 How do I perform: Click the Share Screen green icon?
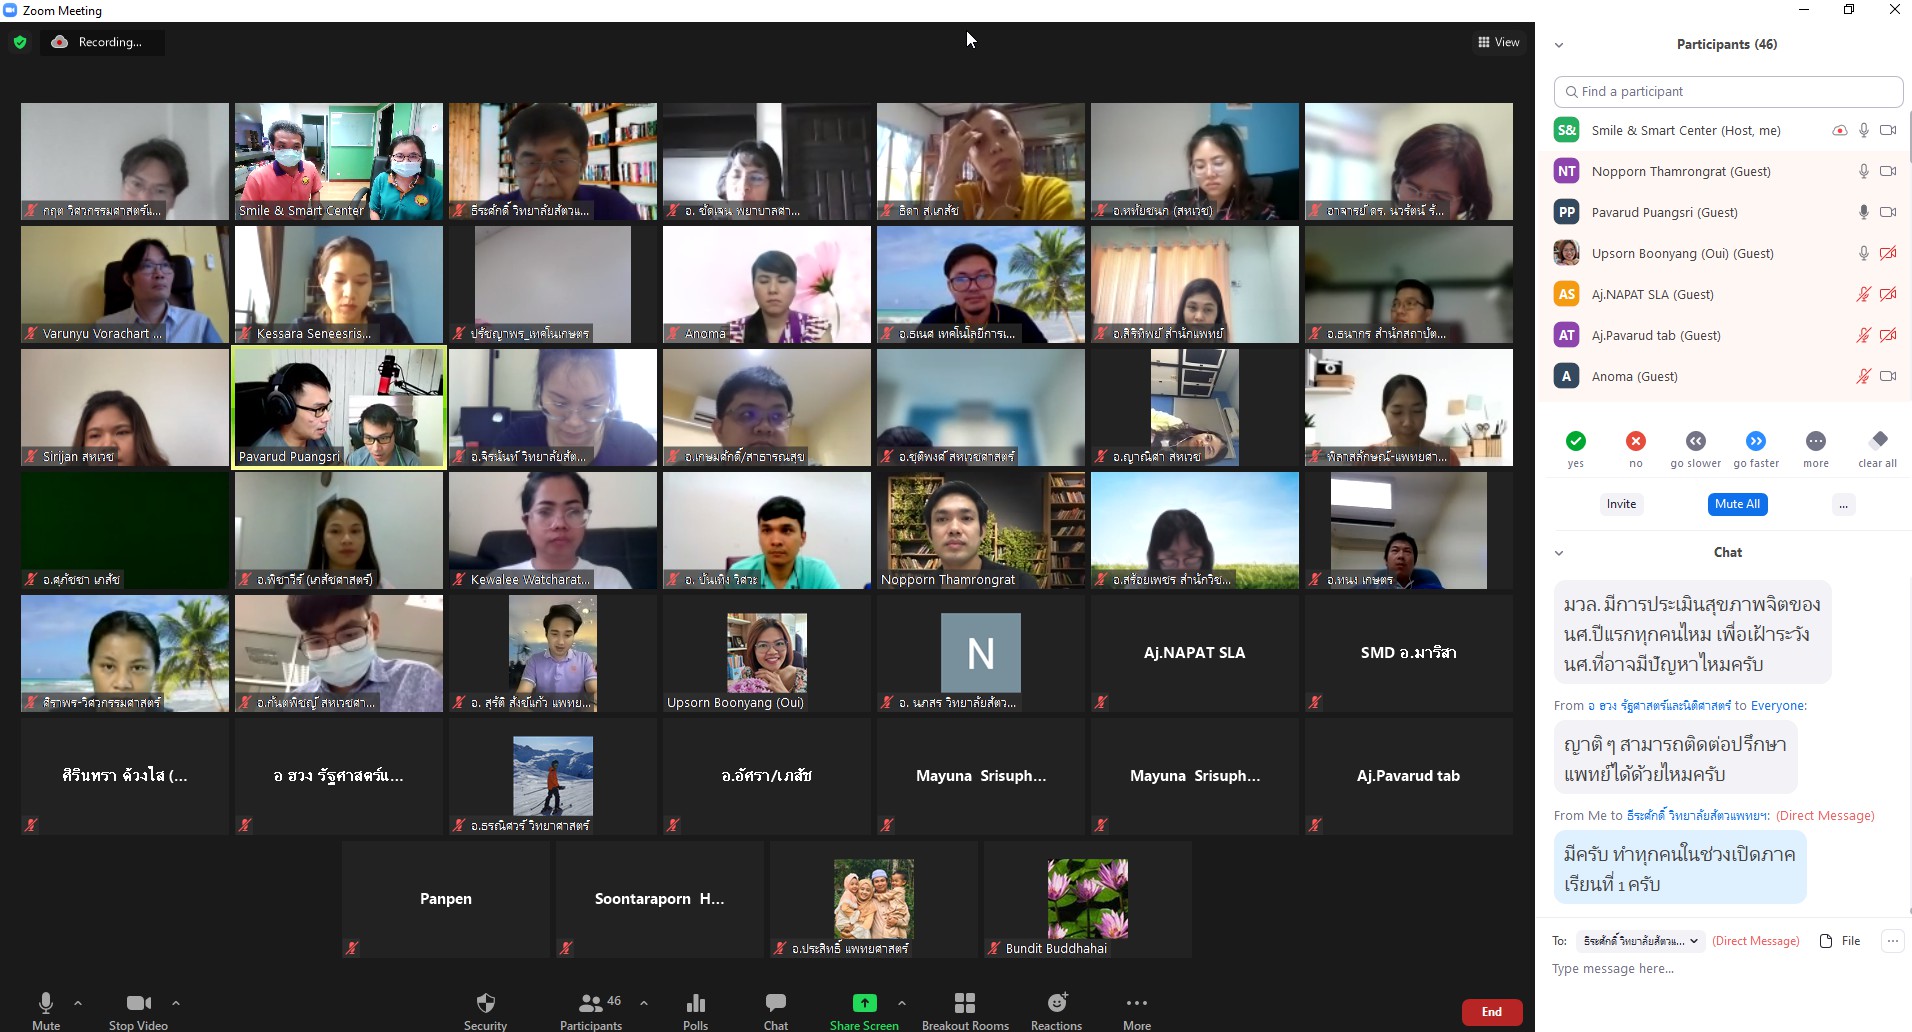point(864,1003)
